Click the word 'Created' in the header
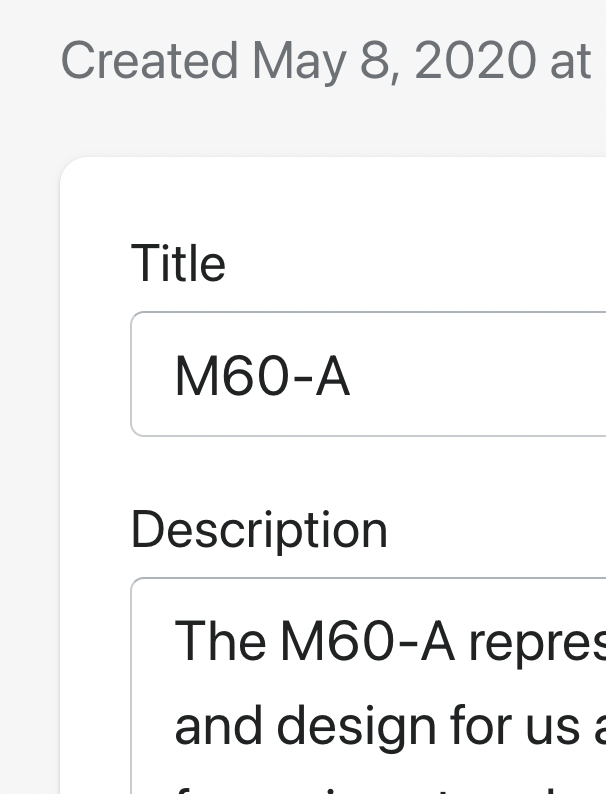606x794 pixels. [x=149, y=61]
